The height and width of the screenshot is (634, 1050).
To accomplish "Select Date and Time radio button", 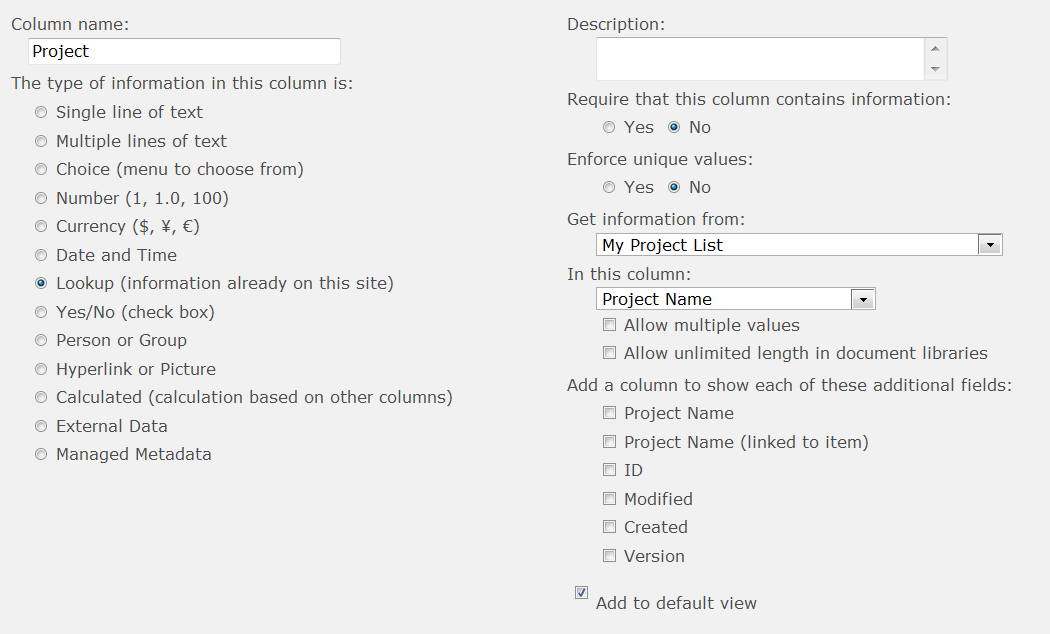I will click(x=41, y=255).
